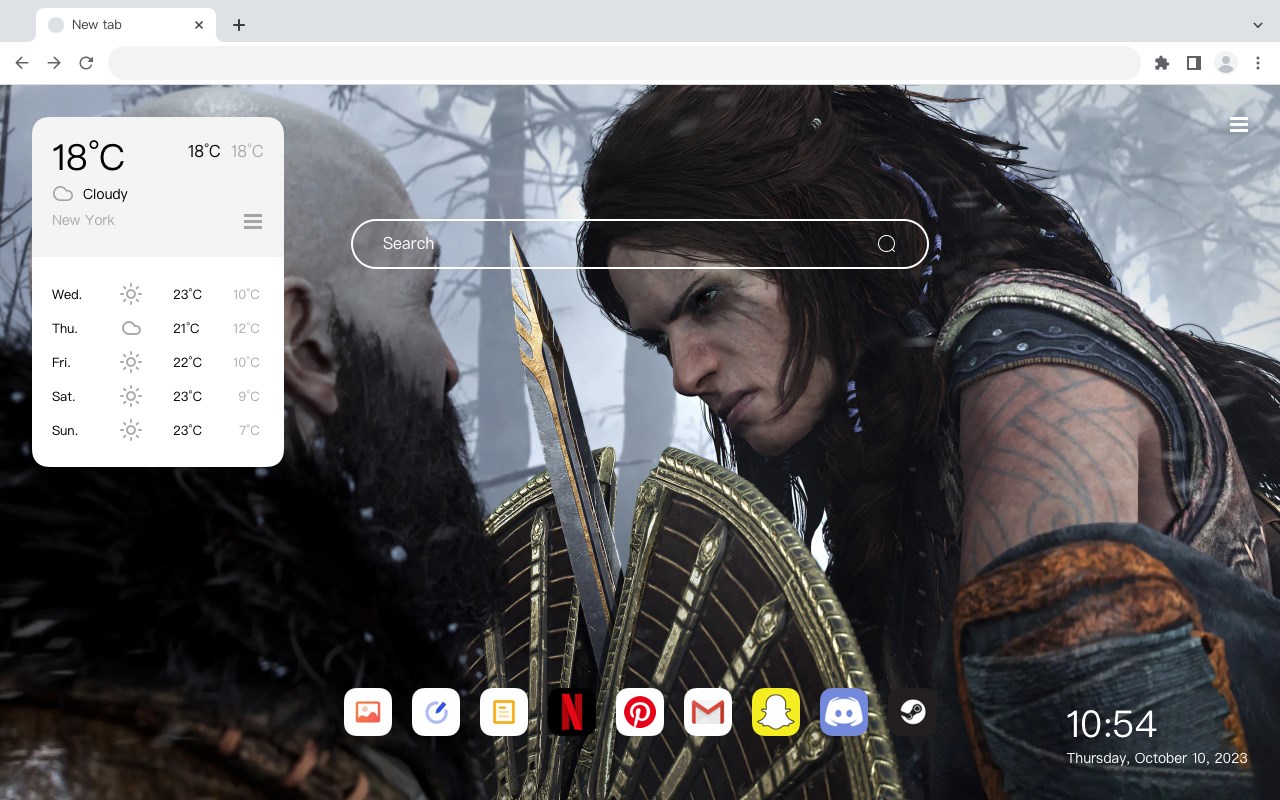
Task: Open the page hamburger menu at top right
Action: [x=1239, y=124]
